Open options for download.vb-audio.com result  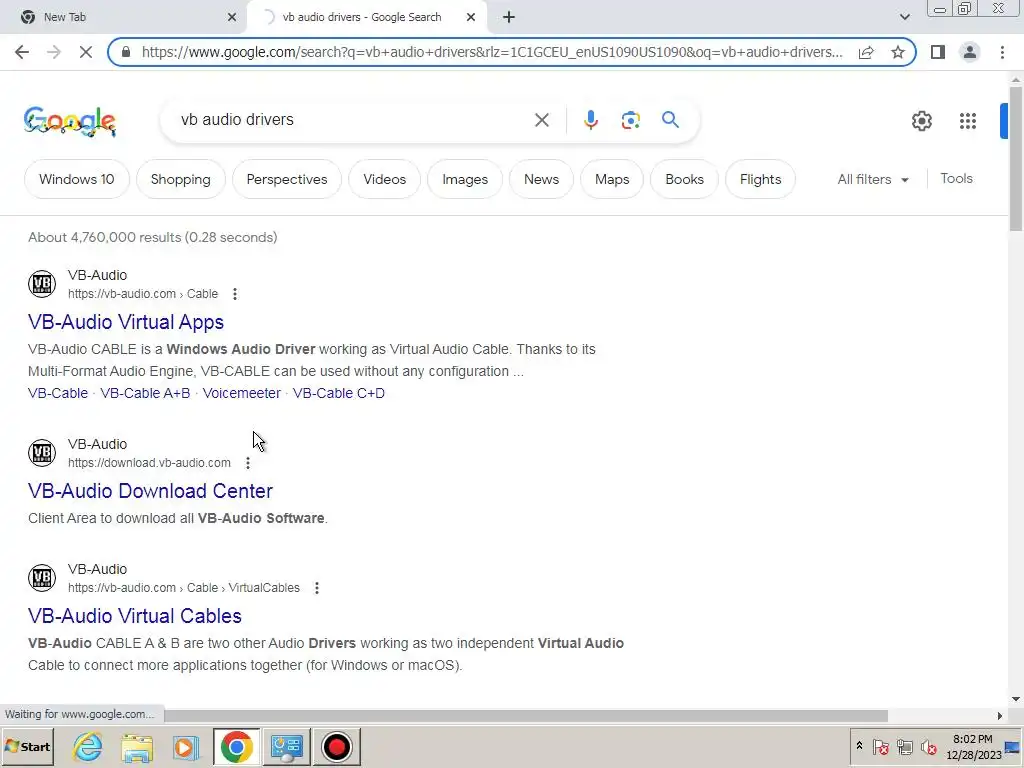[x=248, y=463]
